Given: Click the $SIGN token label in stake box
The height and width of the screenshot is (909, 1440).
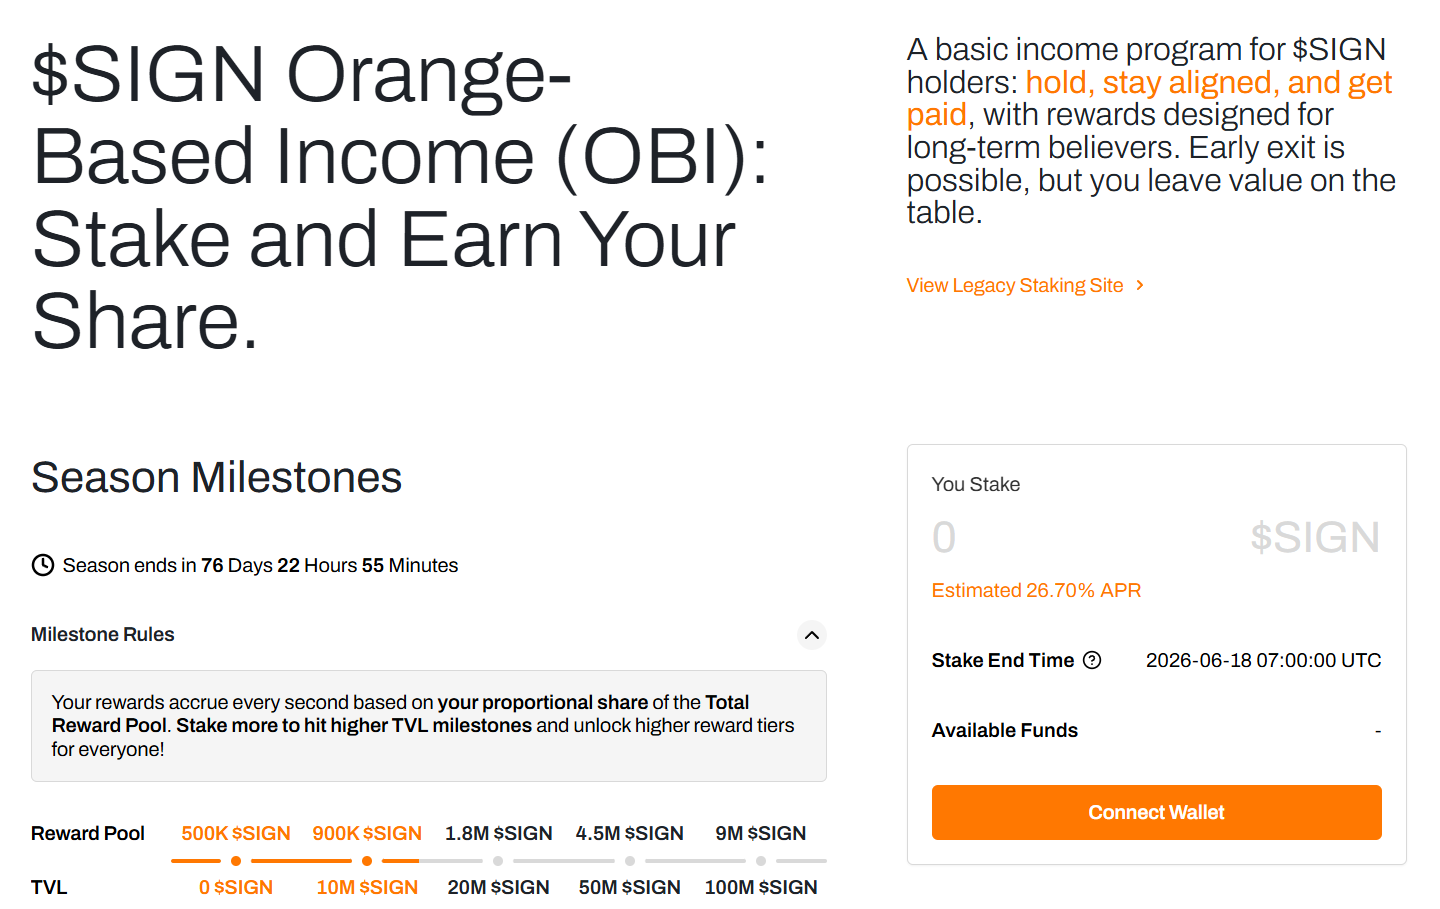Looking at the screenshot, I should point(1314,537).
